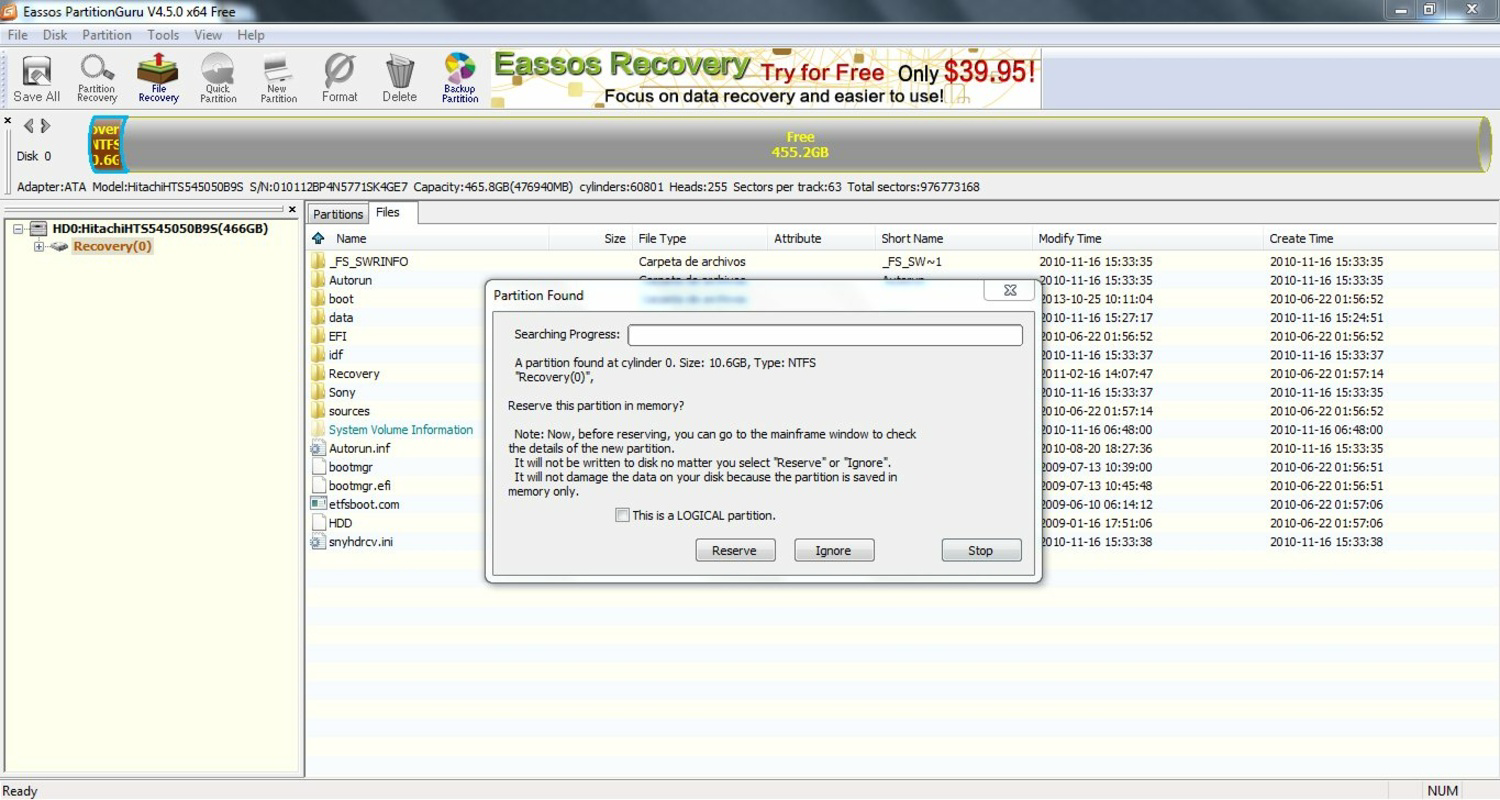
Task: Select the Sony folder icon
Action: click(x=318, y=393)
